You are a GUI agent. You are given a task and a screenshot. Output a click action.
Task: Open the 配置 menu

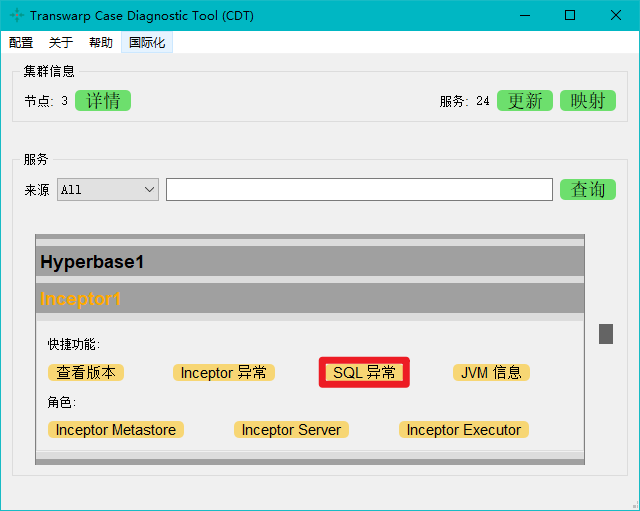point(21,42)
